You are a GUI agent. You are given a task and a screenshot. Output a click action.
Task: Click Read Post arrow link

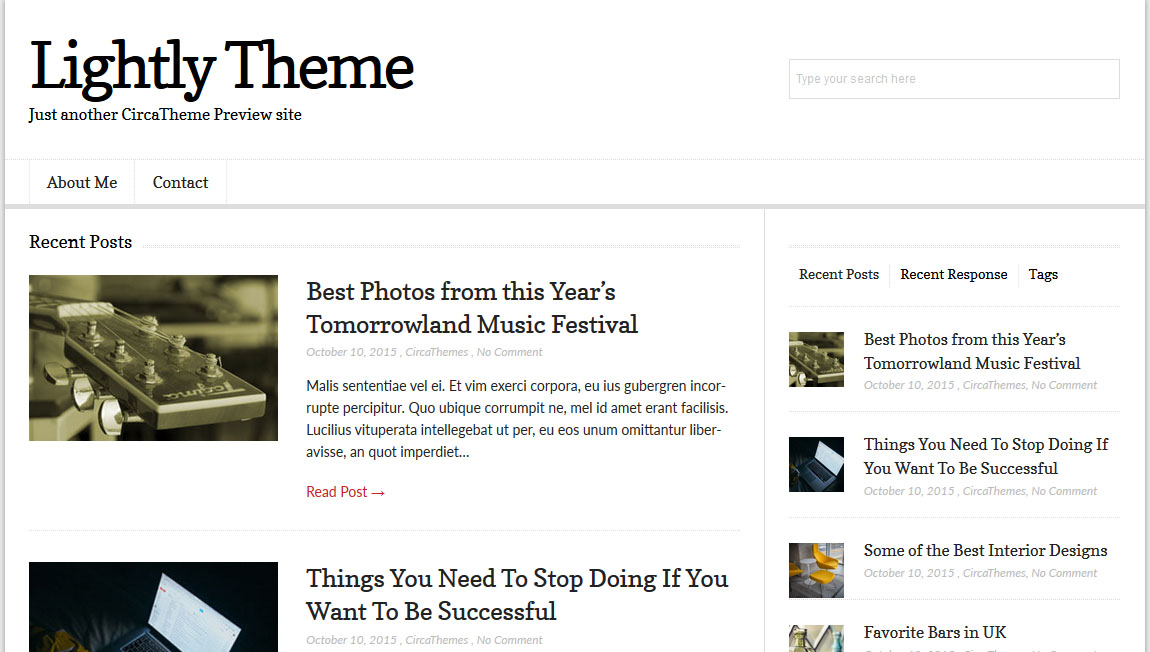pyautogui.click(x=345, y=492)
